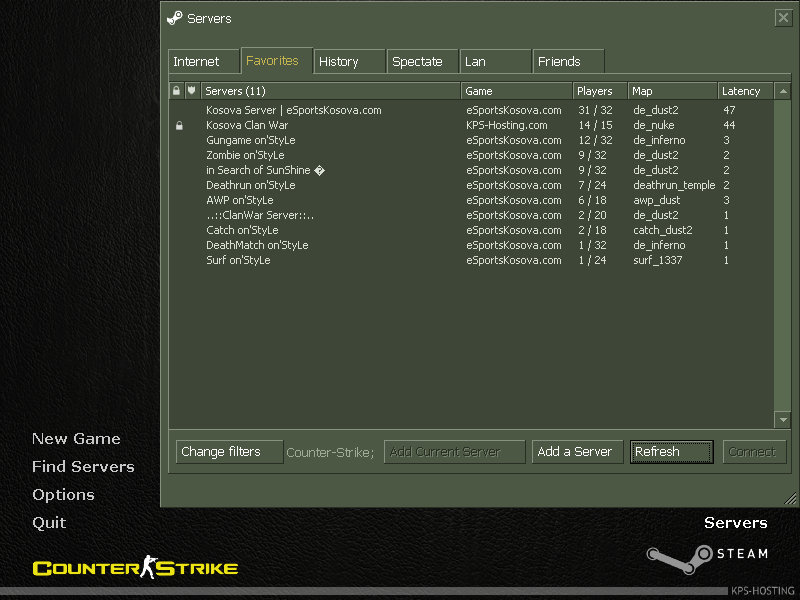
Task: Click latency value 44
Action: click(x=729, y=126)
